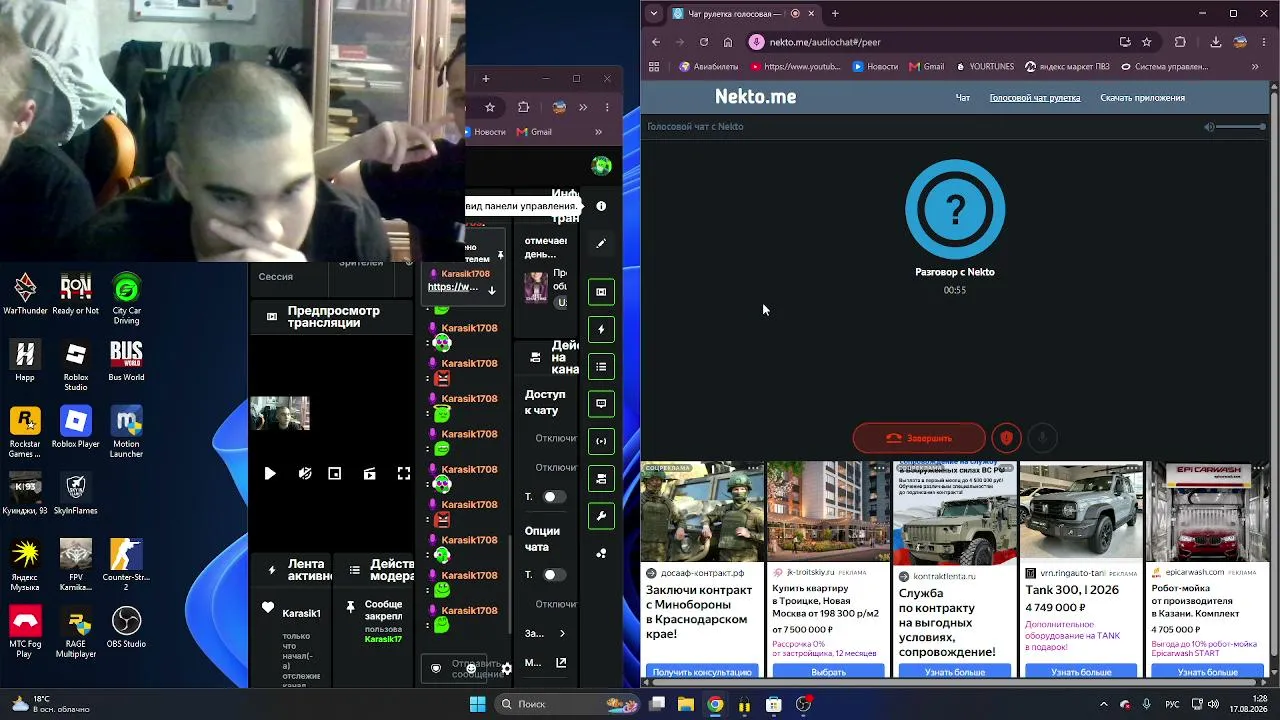Open the tab search dropdown arrow
The width and height of the screenshot is (1280, 720).
[654, 14]
